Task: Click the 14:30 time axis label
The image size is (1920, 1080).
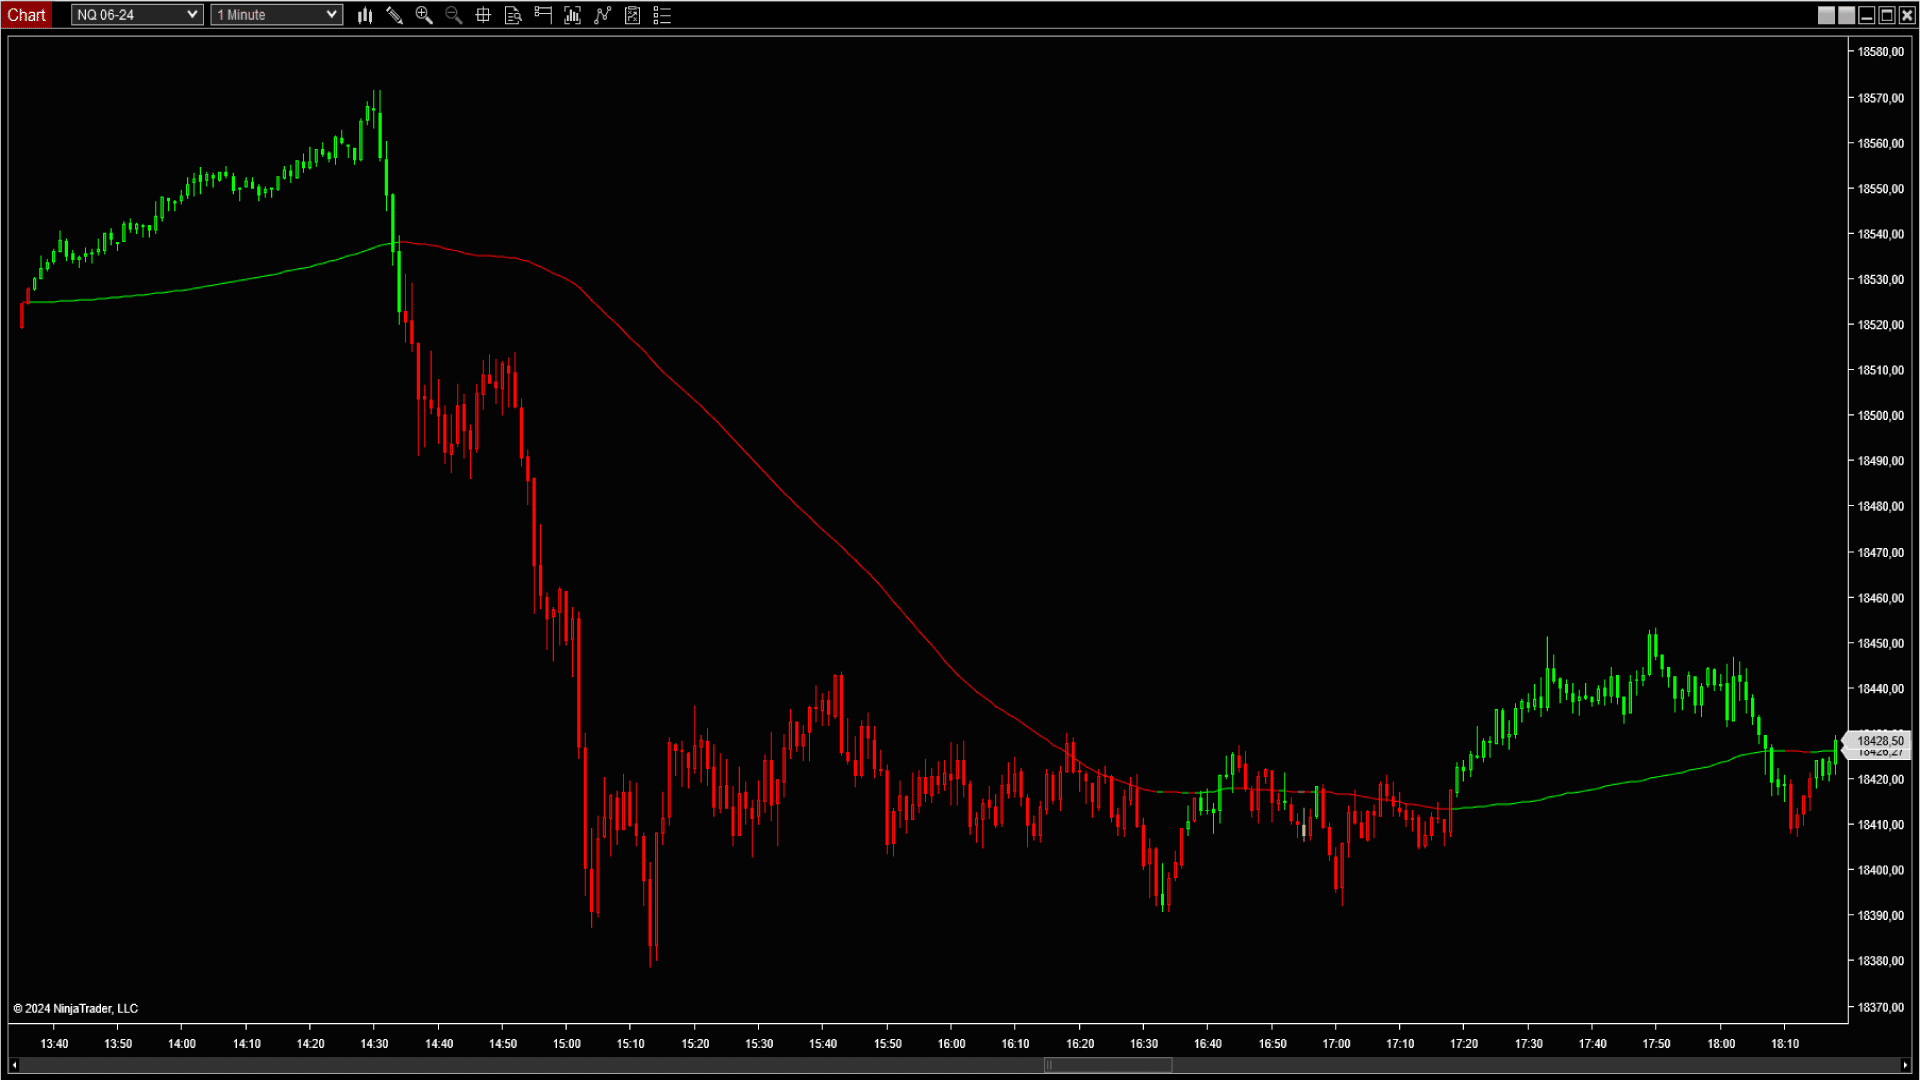Action: point(374,1044)
